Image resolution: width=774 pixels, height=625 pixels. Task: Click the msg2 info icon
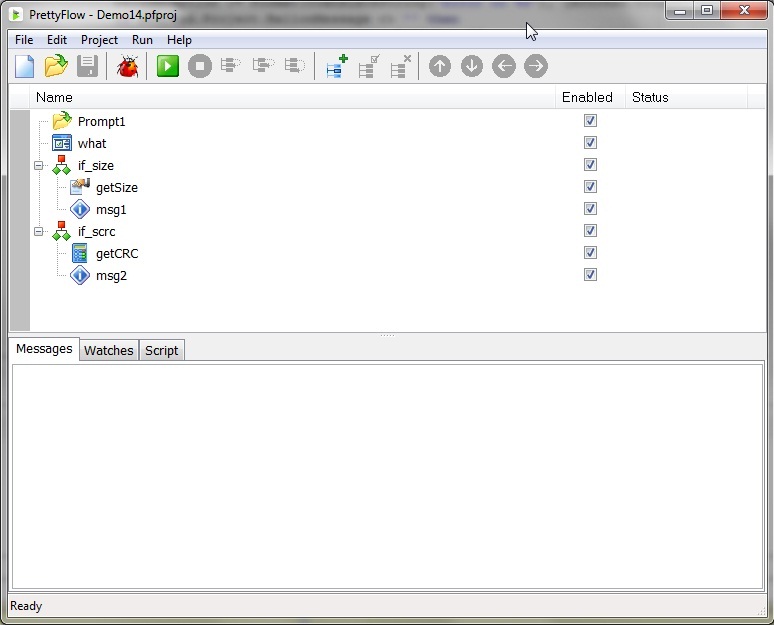coord(80,275)
